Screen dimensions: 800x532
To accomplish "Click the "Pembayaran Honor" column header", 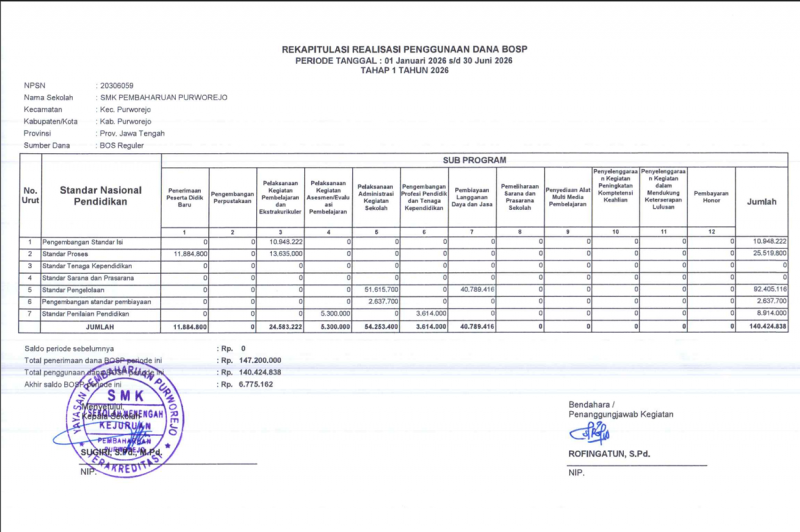I will [711, 197].
